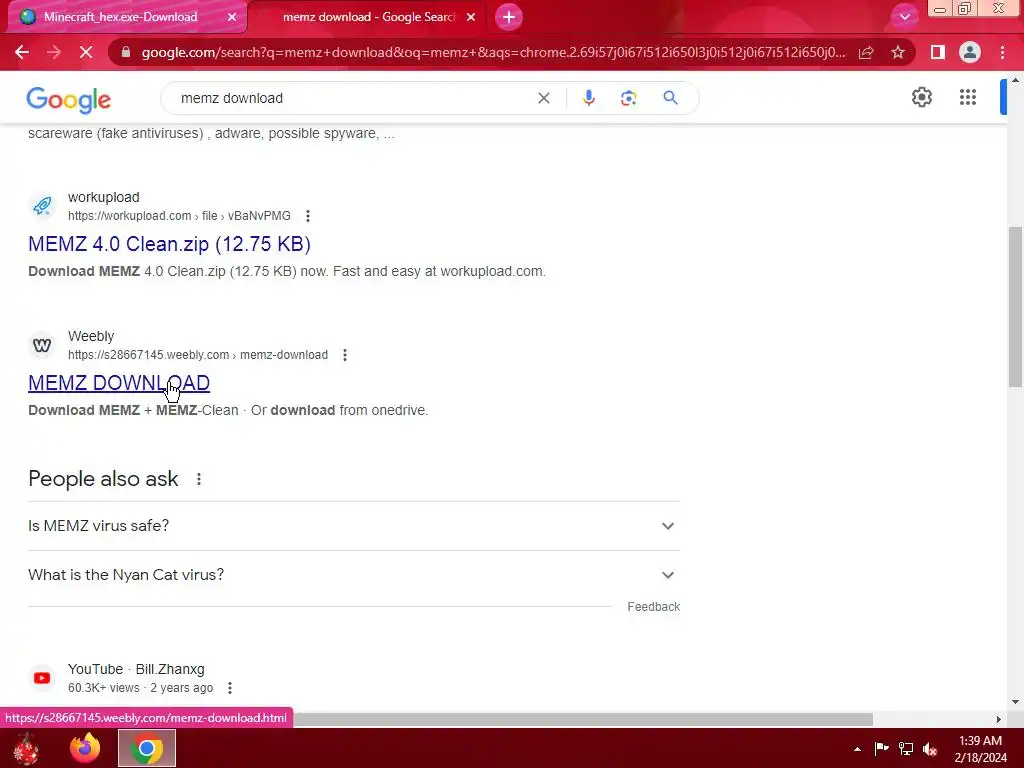Open Google quick settings gear
Screen dimensions: 1024x768
[x=921, y=97]
